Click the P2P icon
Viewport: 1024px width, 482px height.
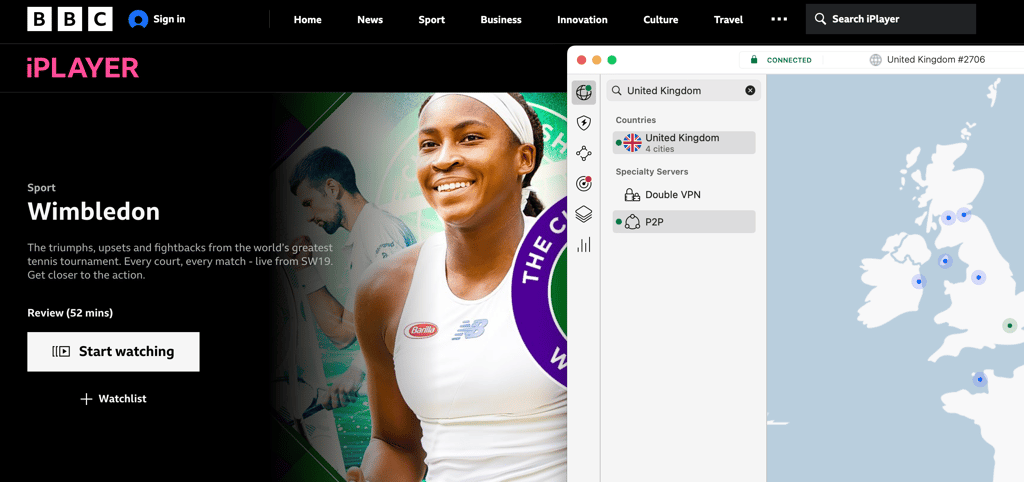click(x=632, y=222)
